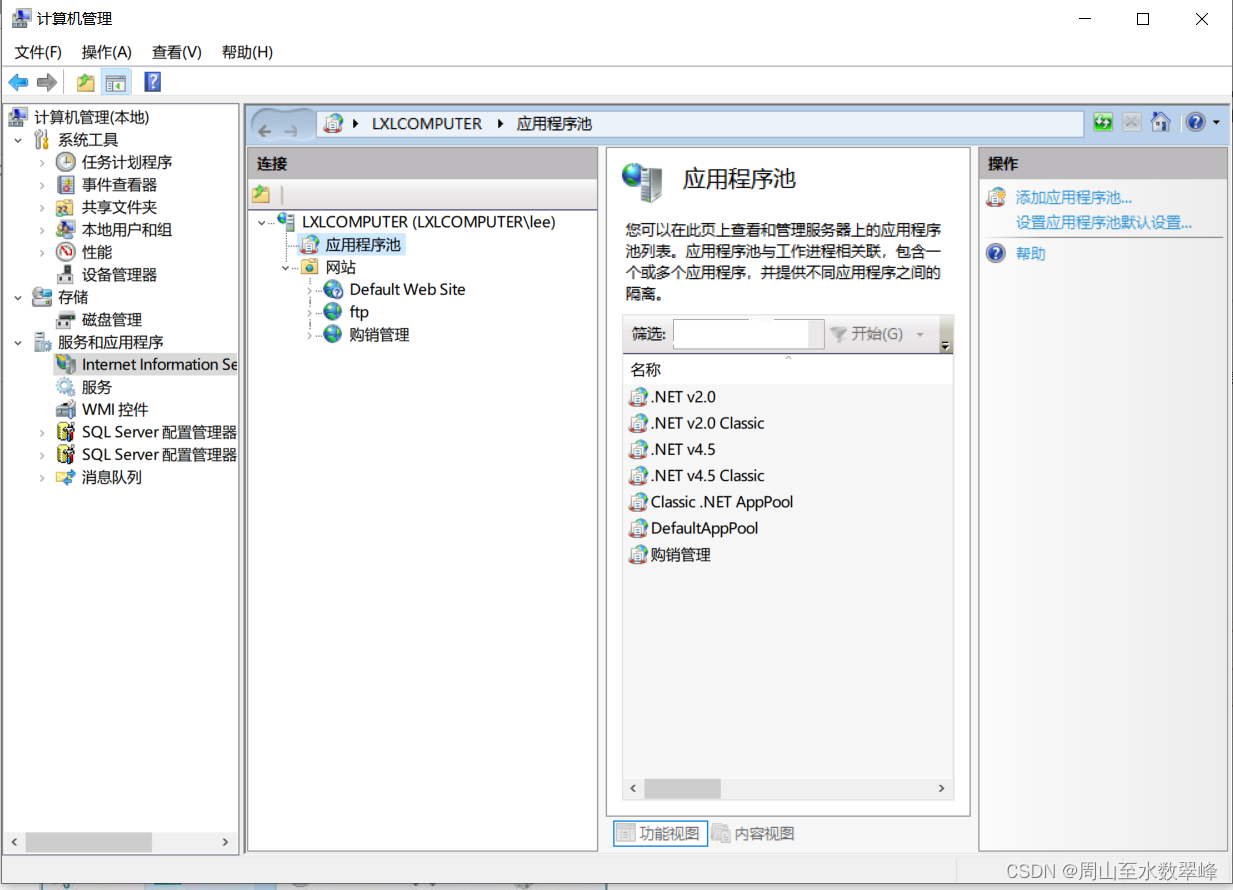
Task: Select the .NET v4.5 Classic pool
Action: tap(707, 476)
